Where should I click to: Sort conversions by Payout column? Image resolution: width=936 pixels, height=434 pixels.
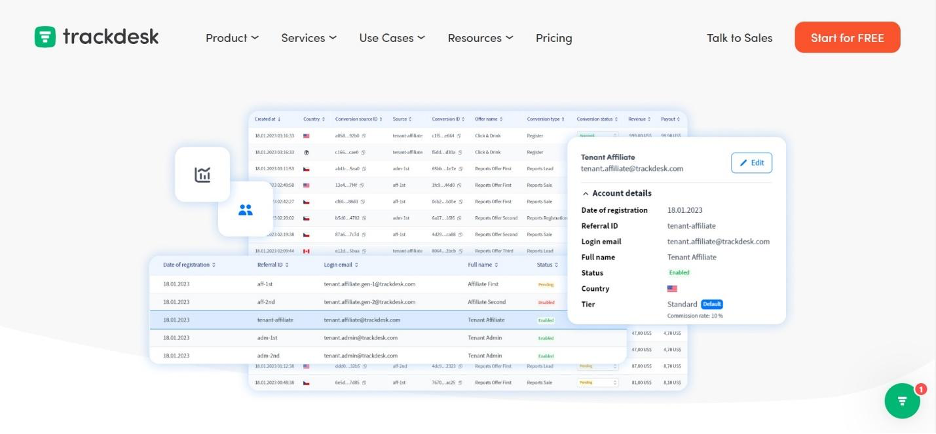click(670, 119)
